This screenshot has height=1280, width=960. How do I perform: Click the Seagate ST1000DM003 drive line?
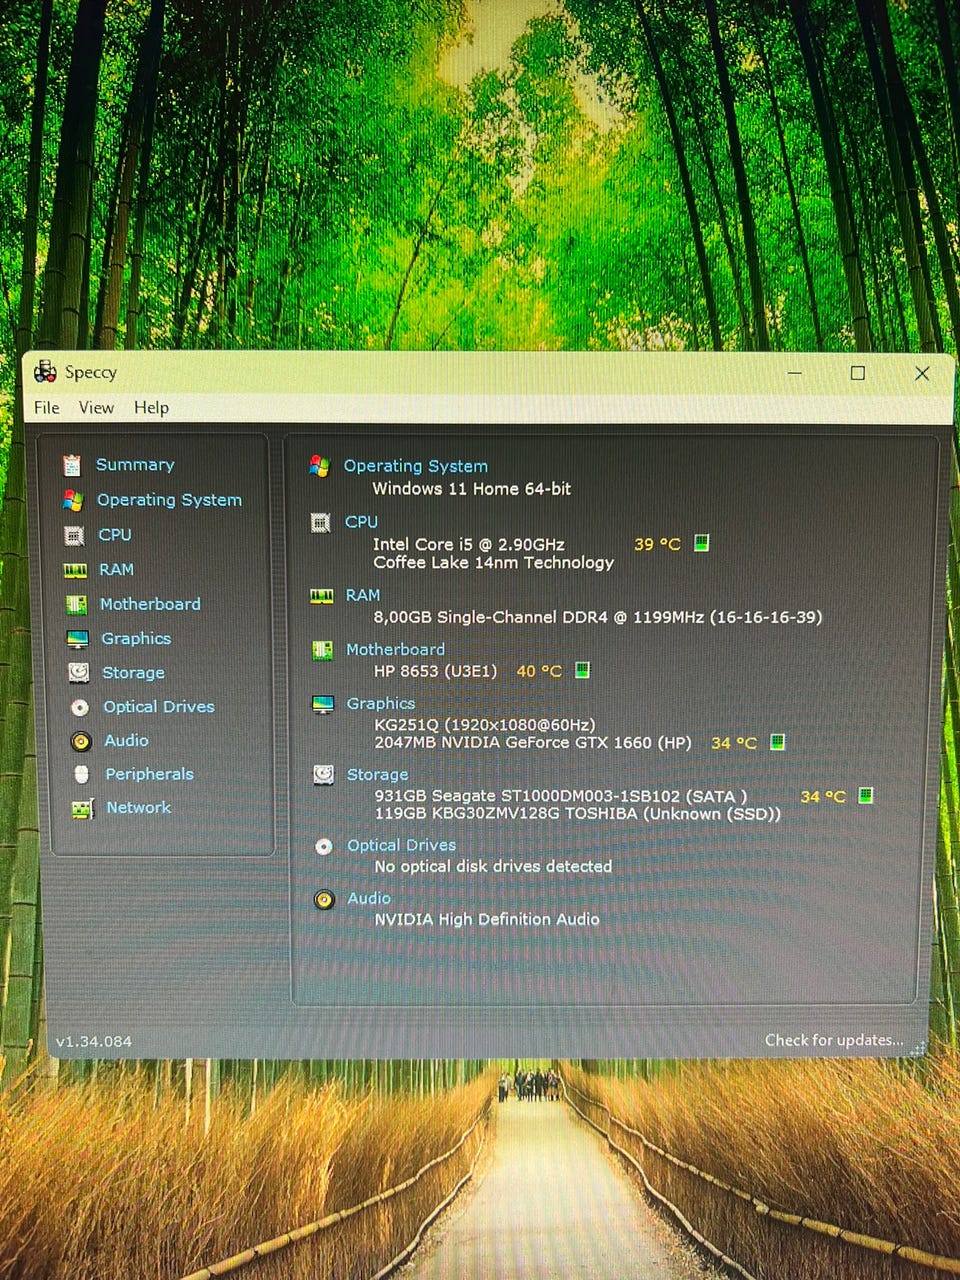pyautogui.click(x=561, y=797)
